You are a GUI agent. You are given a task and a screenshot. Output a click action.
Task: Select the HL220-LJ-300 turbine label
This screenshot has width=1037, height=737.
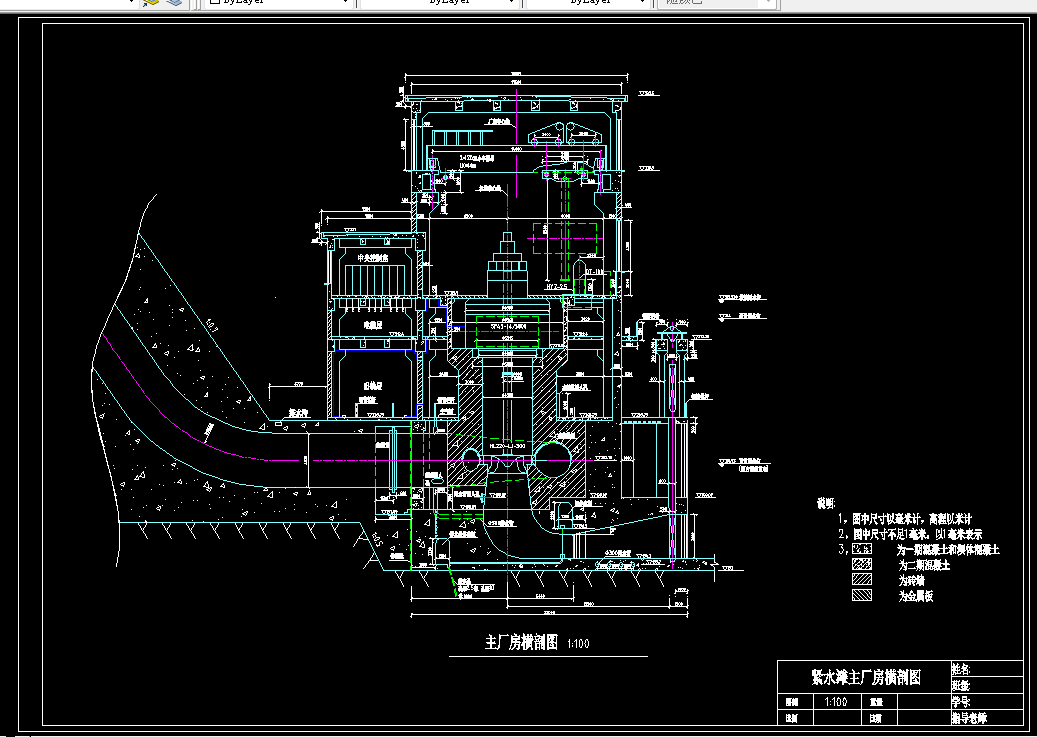click(x=509, y=447)
